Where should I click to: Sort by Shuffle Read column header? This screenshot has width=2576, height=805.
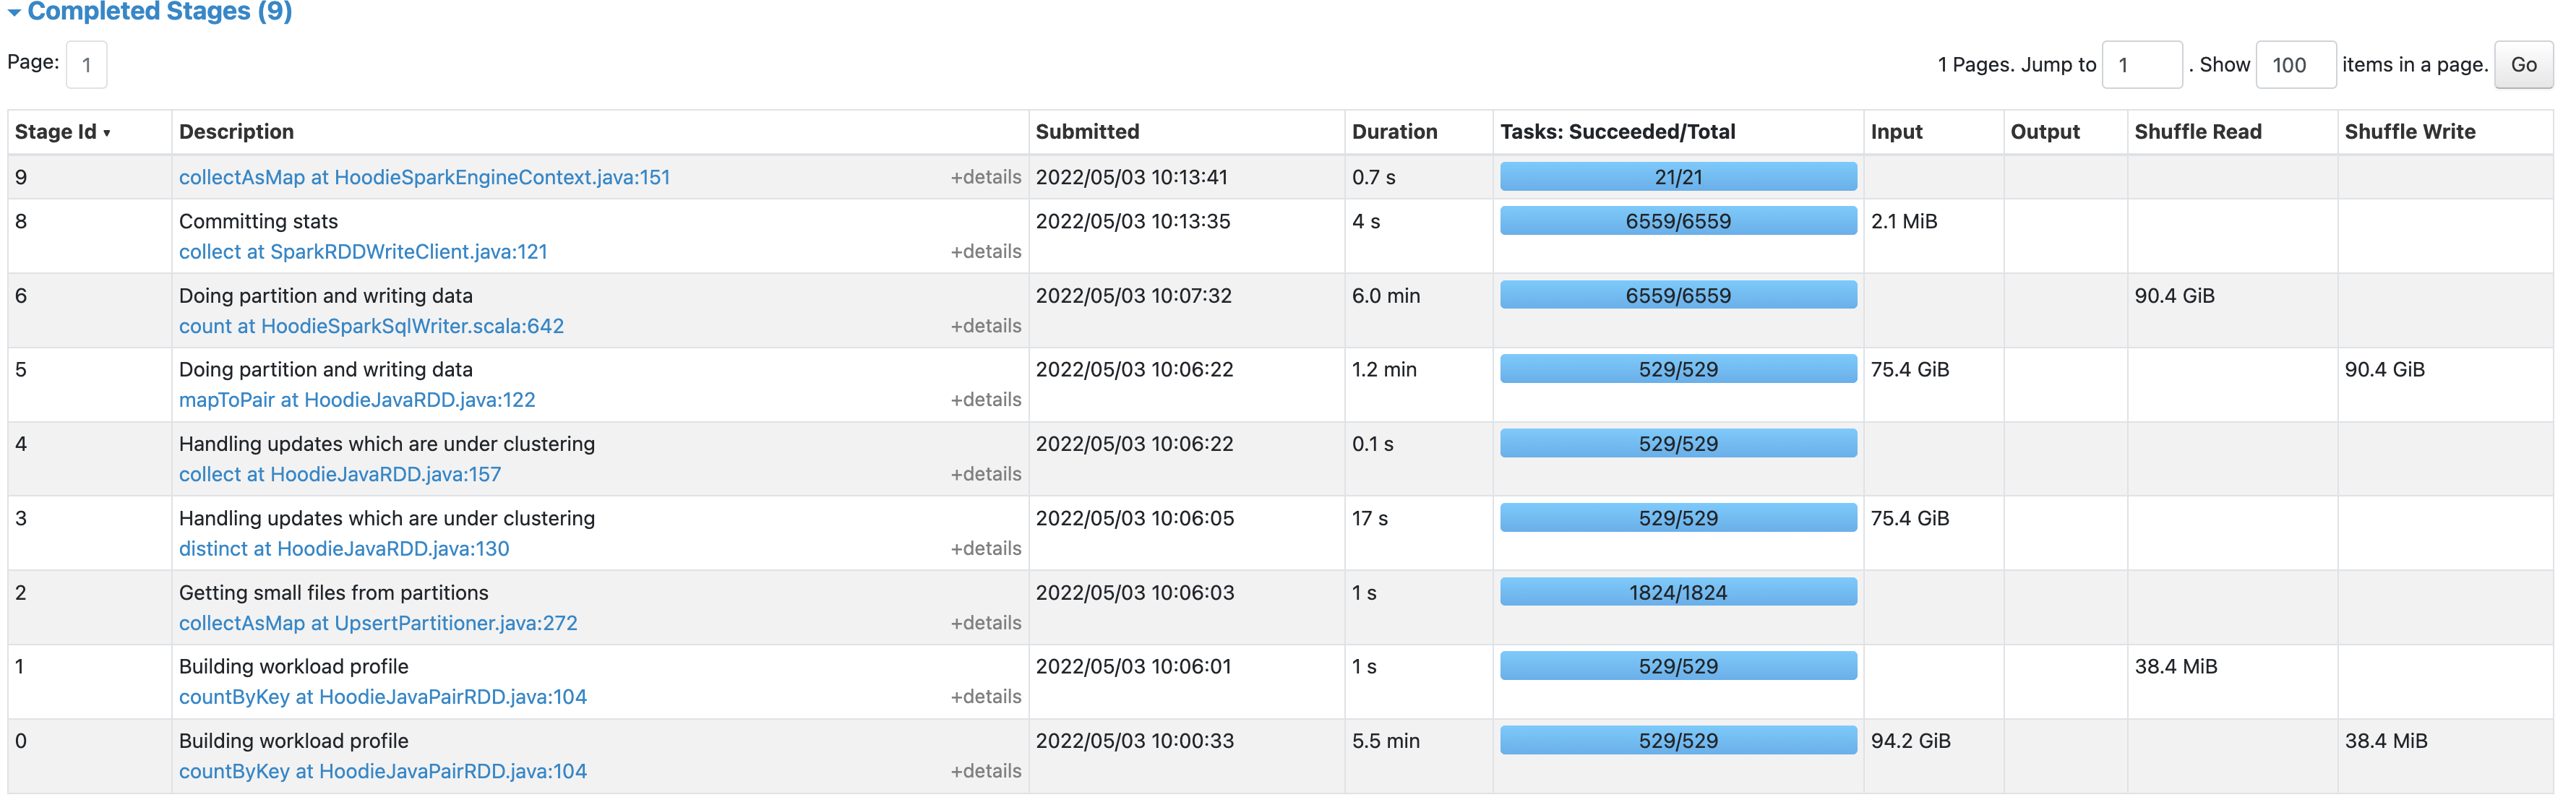click(2197, 132)
